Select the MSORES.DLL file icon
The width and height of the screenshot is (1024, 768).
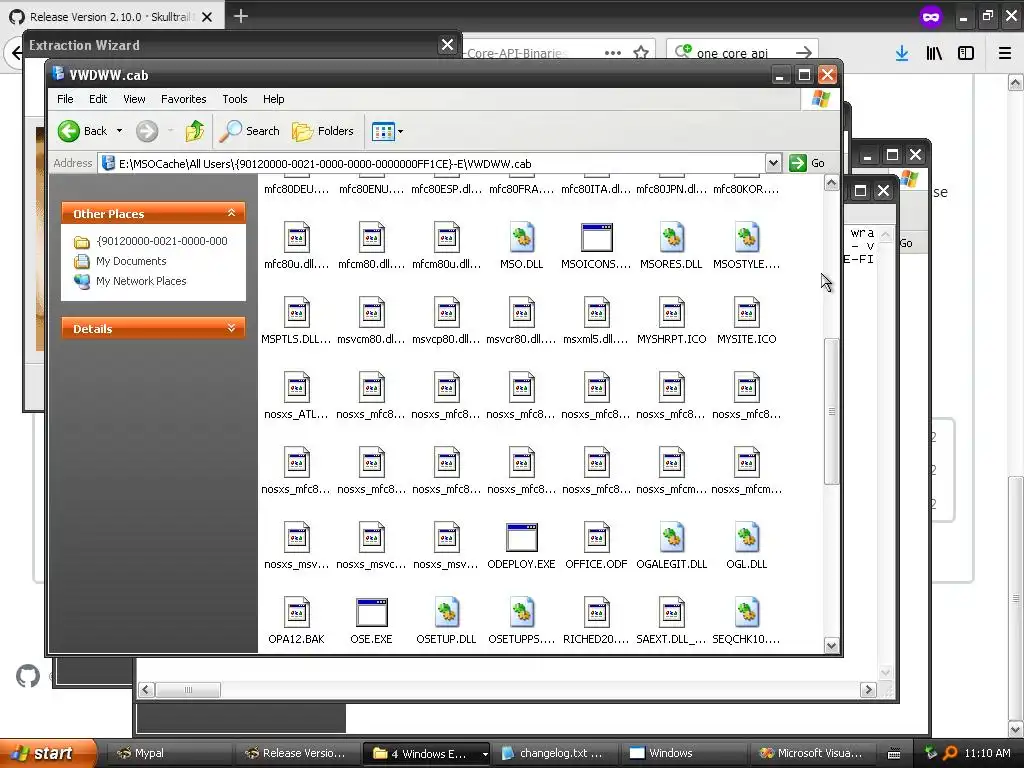pos(671,238)
